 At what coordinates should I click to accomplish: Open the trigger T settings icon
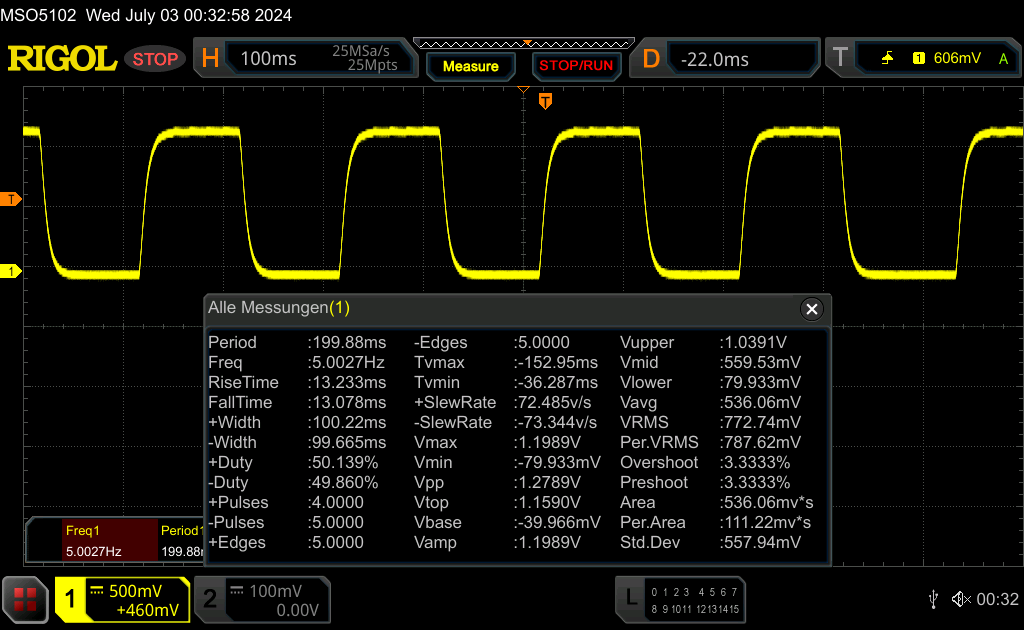840,57
